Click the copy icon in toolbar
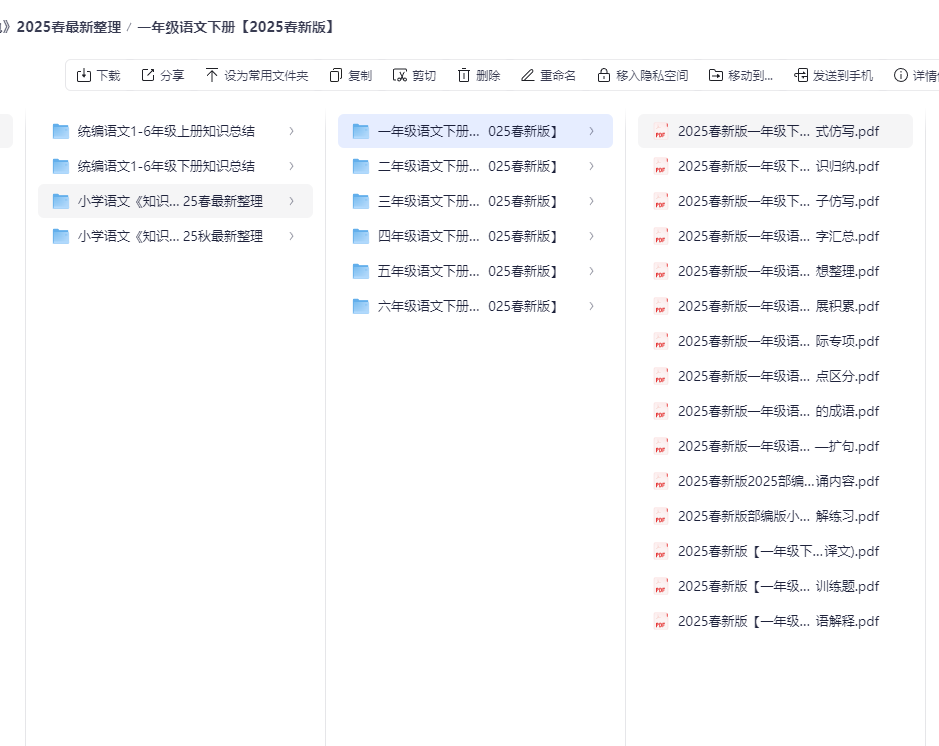Viewport: 939px width, 746px height. click(x=336, y=76)
